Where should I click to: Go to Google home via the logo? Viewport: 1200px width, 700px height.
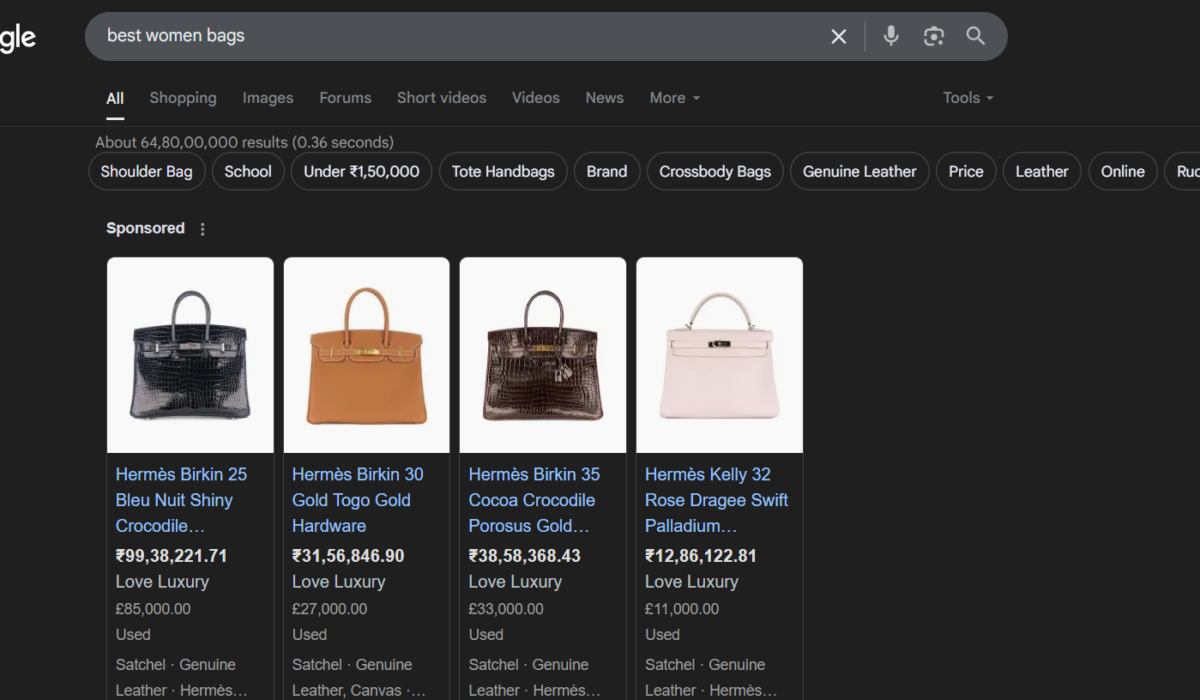pos(17,38)
